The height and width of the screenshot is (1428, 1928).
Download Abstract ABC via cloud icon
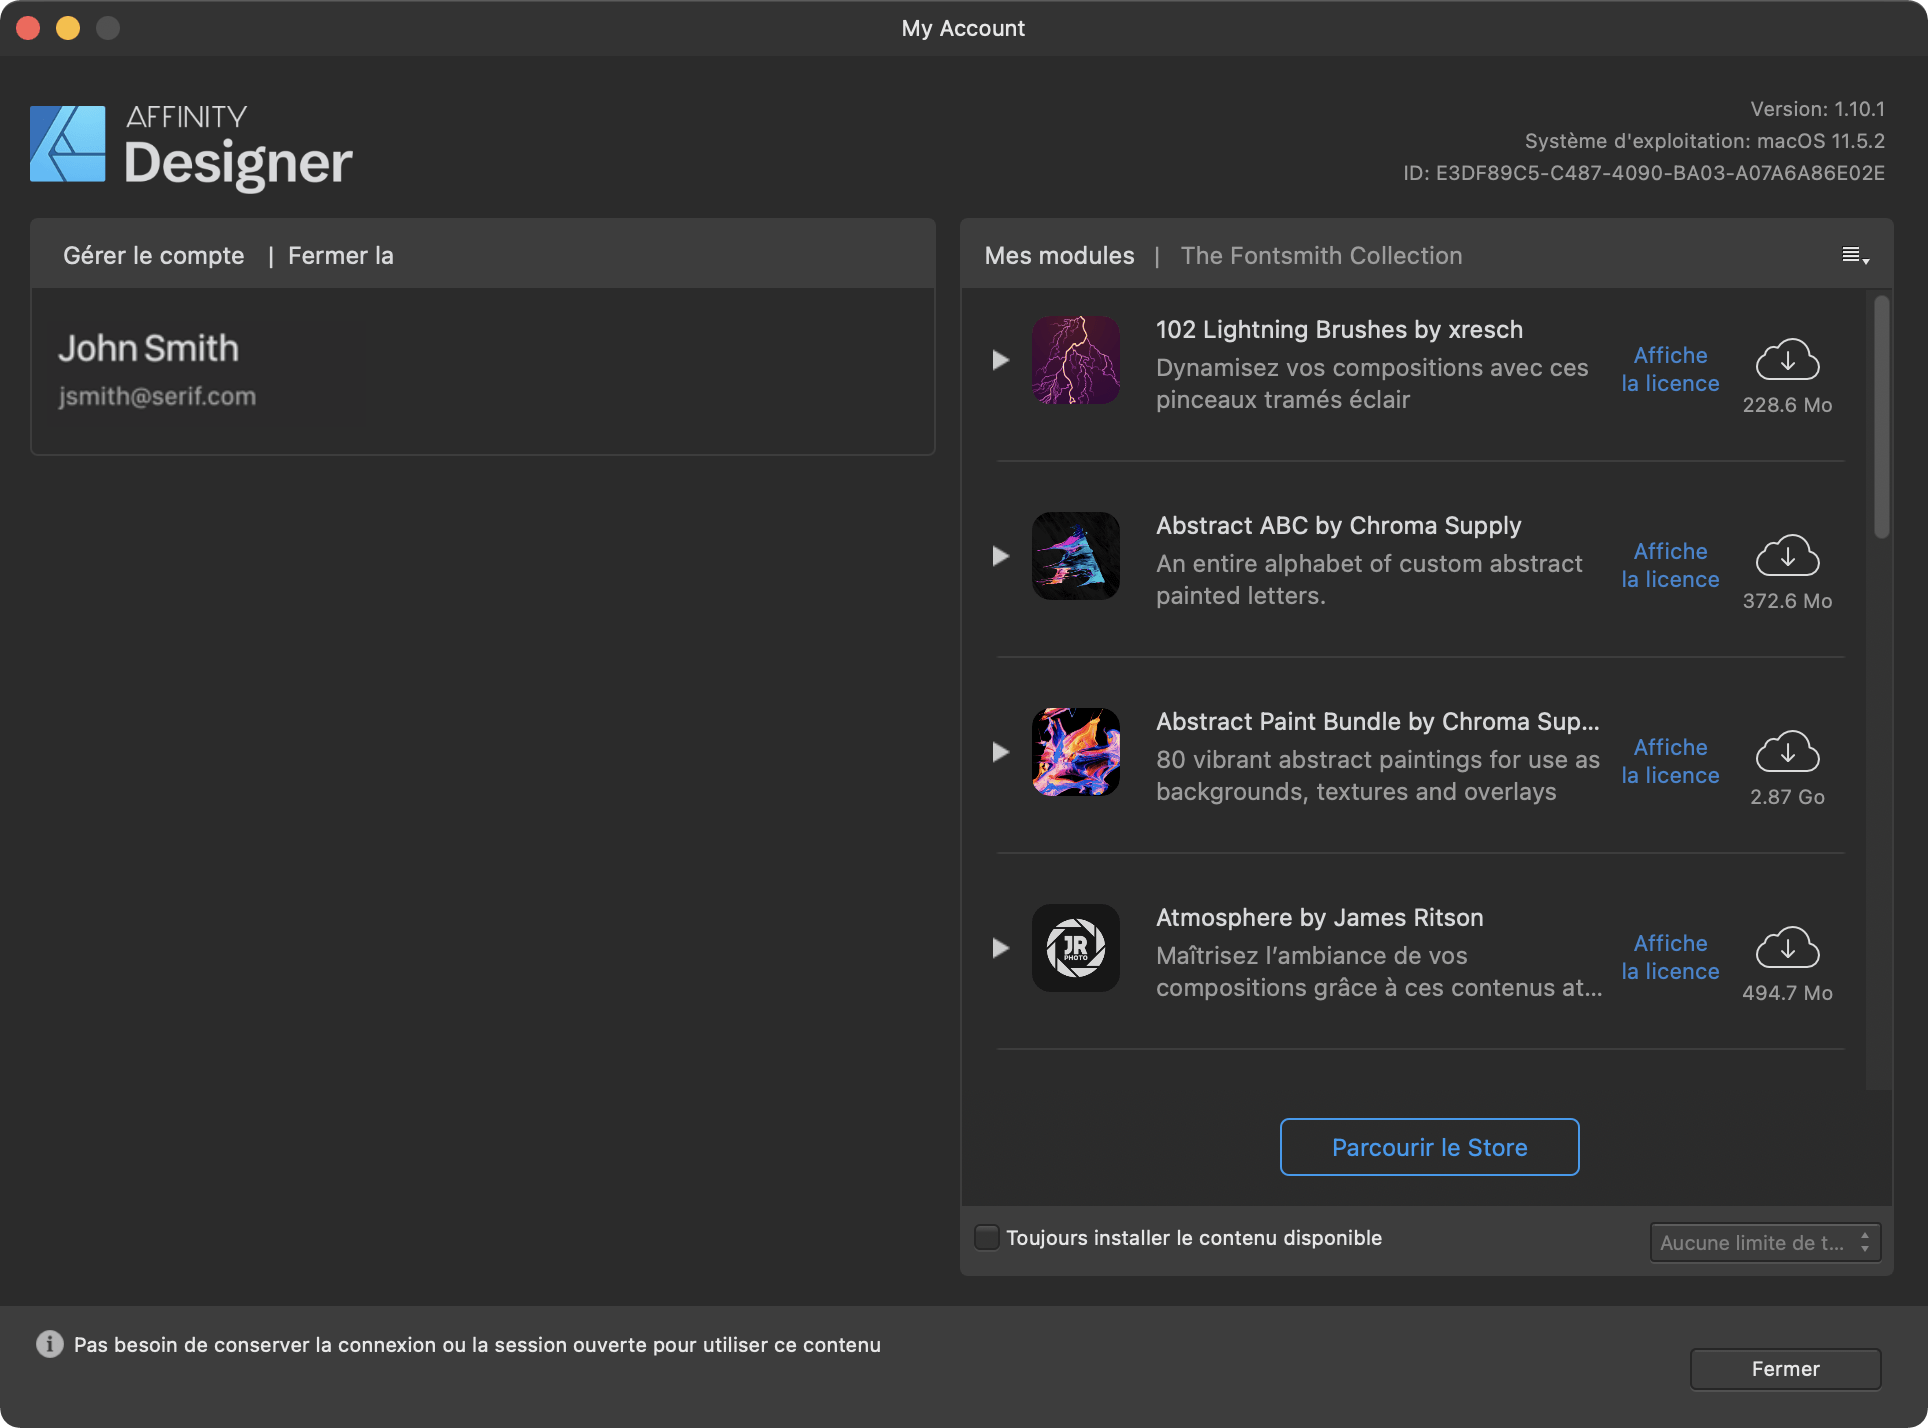(x=1787, y=556)
